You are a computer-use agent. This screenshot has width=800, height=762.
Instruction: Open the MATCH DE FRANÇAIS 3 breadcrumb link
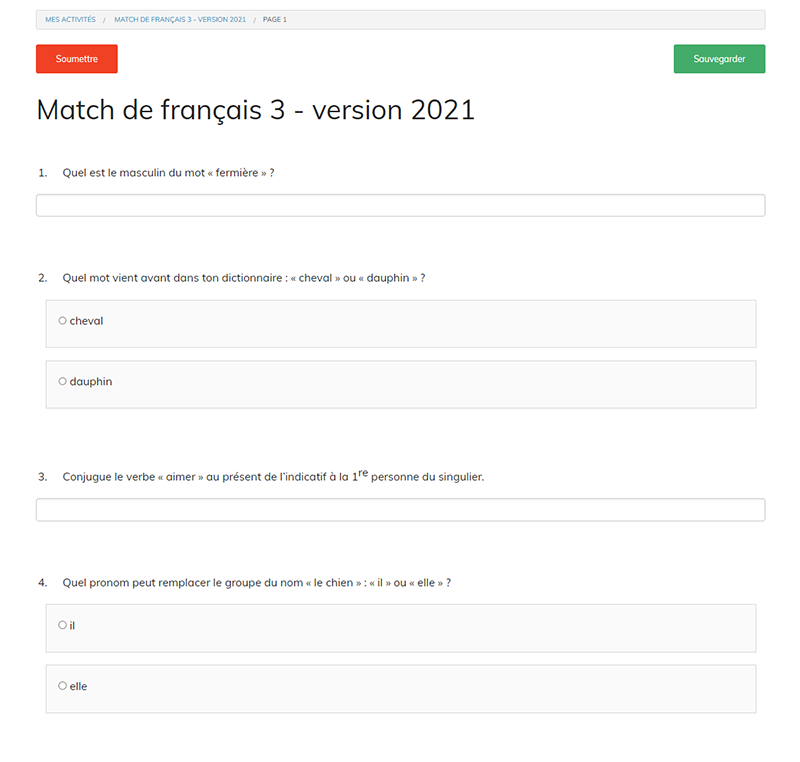(x=181, y=19)
